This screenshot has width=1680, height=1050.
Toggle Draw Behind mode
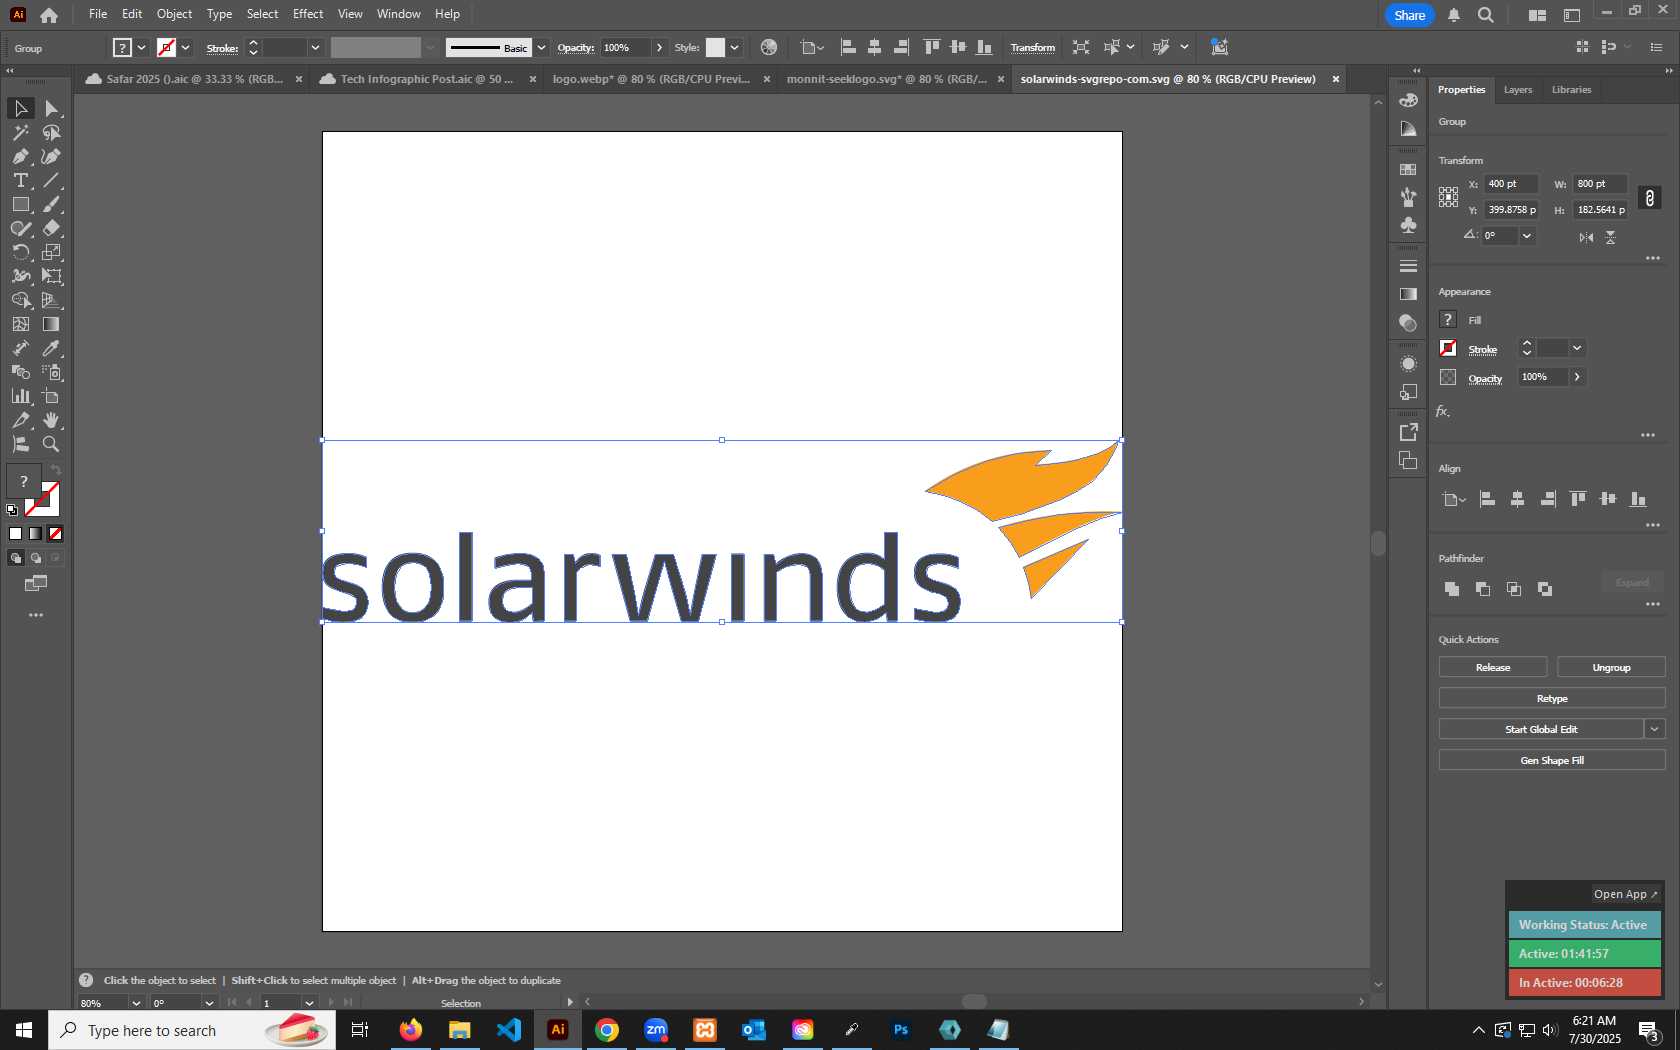pyautogui.click(x=35, y=558)
